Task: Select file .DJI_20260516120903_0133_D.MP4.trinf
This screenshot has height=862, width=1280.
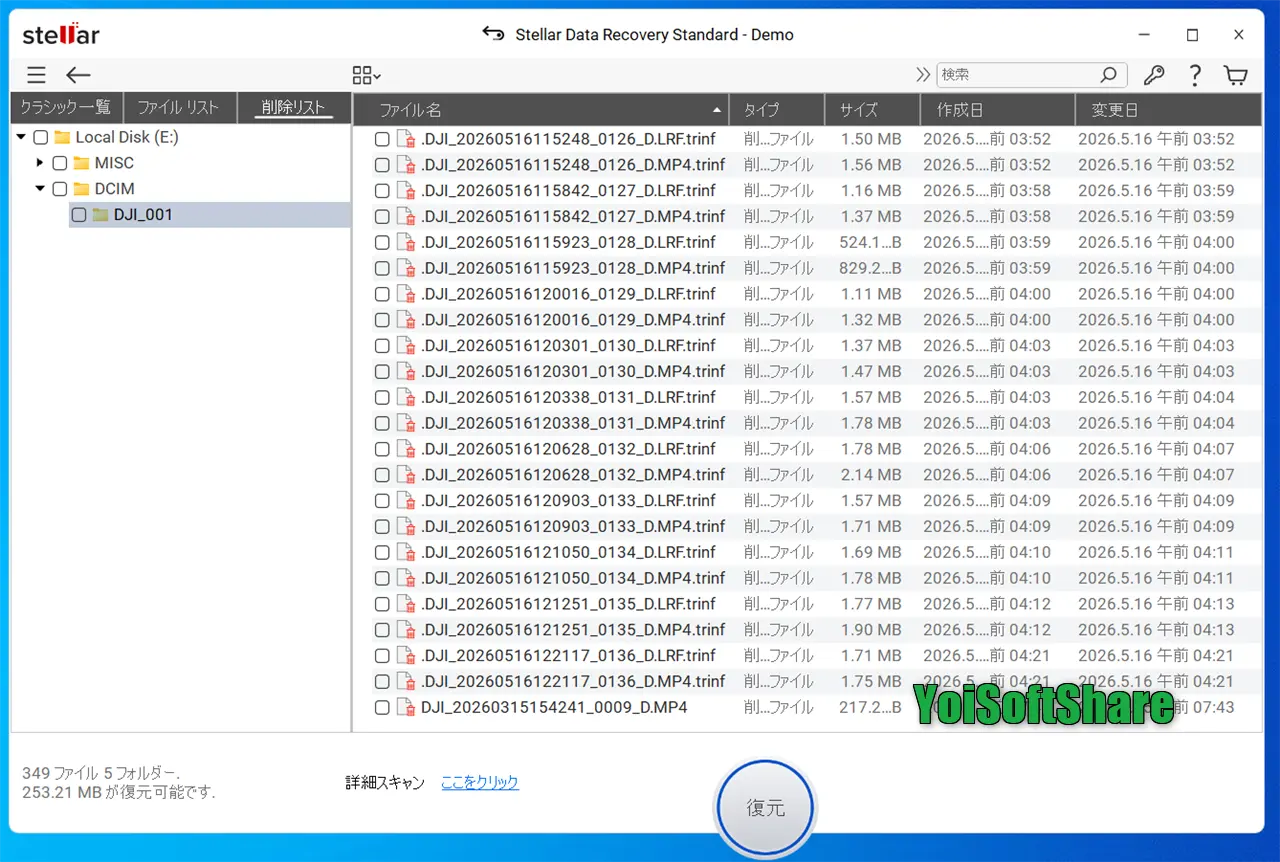Action: click(573, 526)
